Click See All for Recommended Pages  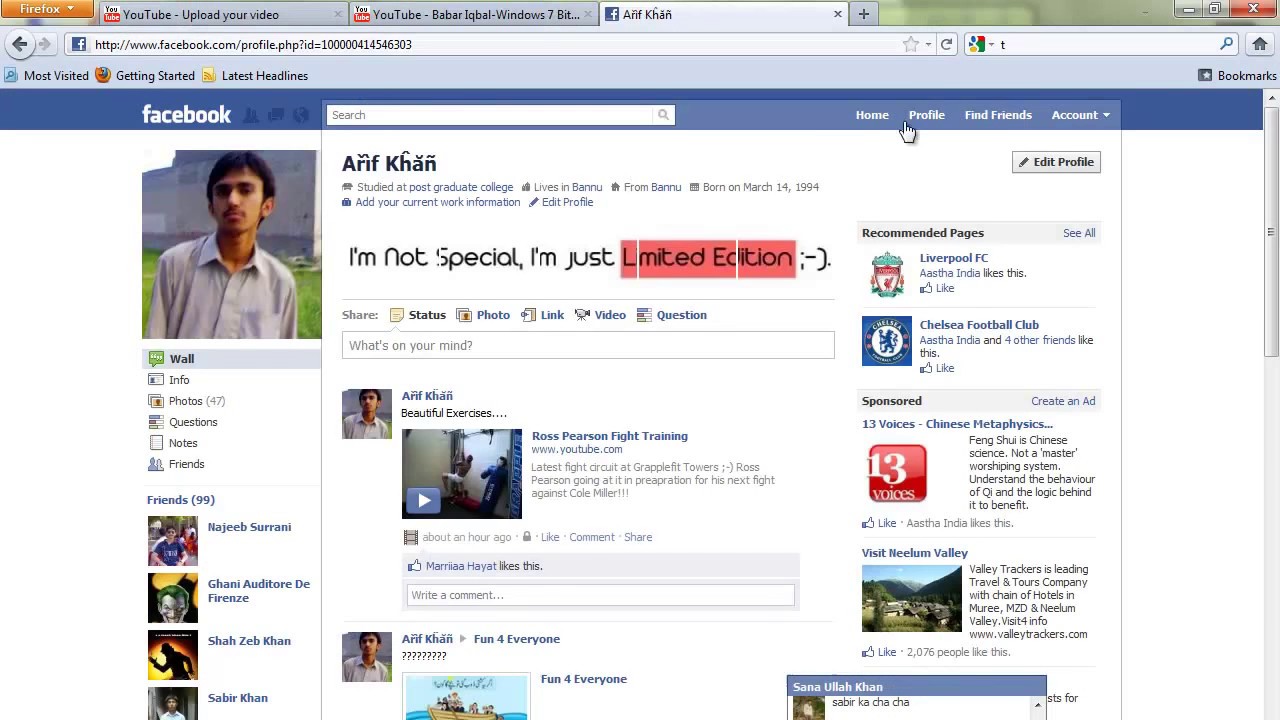[1079, 233]
